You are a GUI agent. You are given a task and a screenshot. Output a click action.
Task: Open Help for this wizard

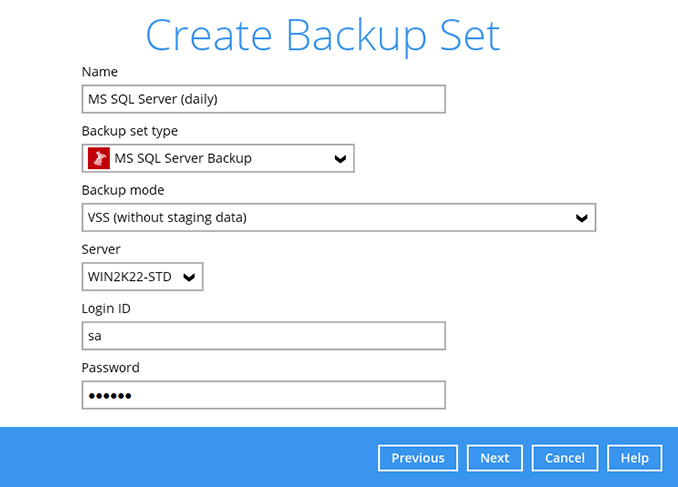pos(634,458)
